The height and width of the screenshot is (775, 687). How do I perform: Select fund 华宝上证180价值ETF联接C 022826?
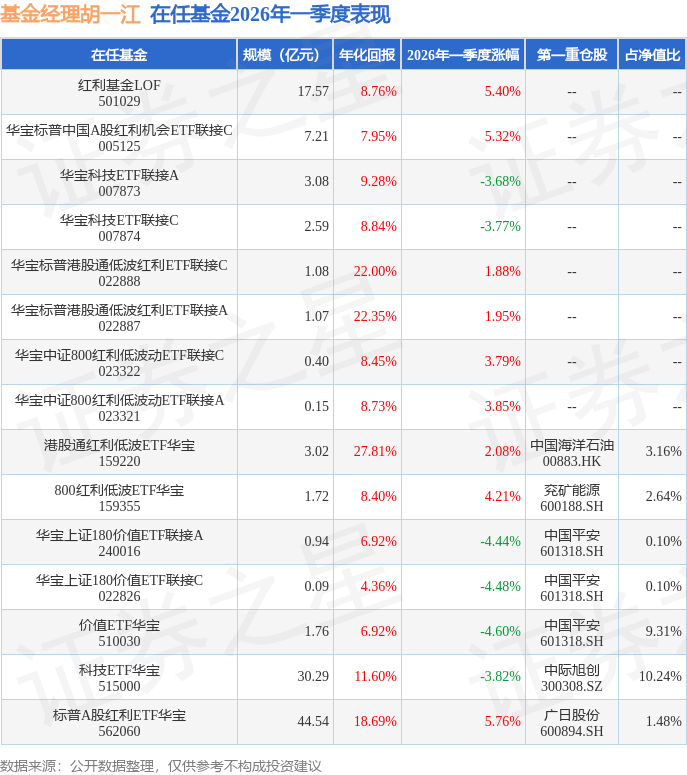[x=119, y=587]
